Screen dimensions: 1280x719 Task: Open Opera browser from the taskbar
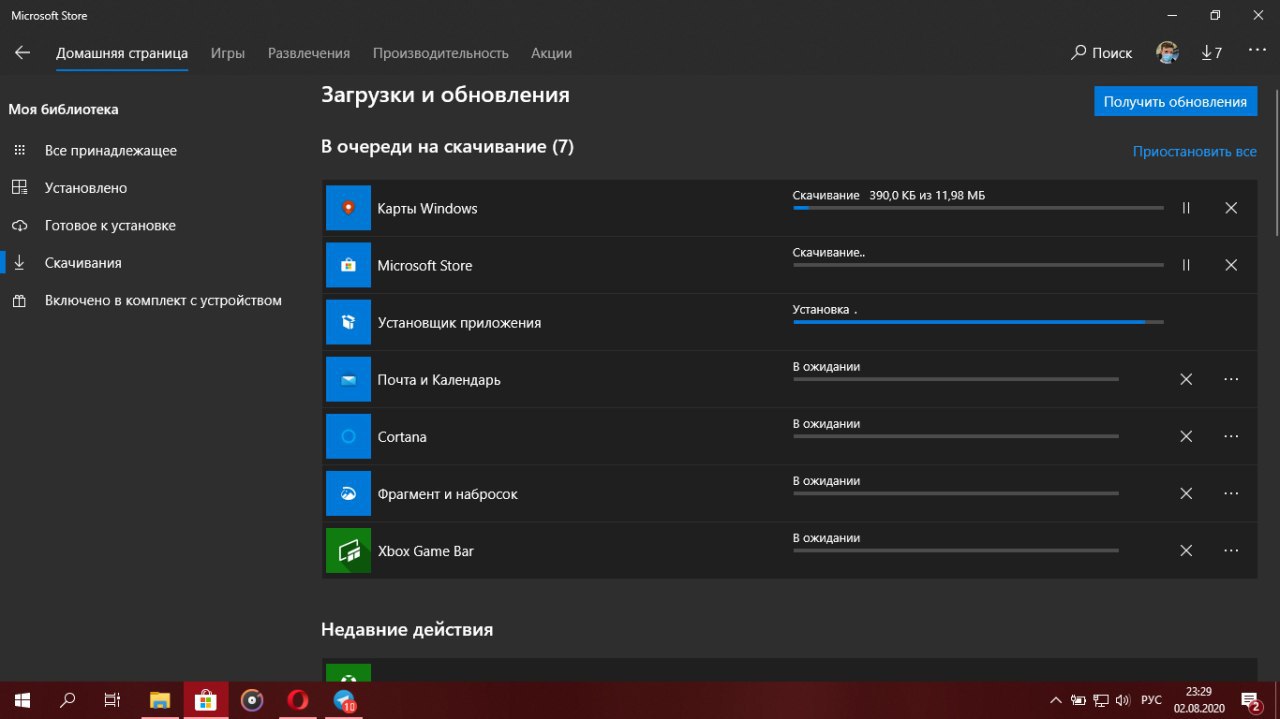coord(298,700)
